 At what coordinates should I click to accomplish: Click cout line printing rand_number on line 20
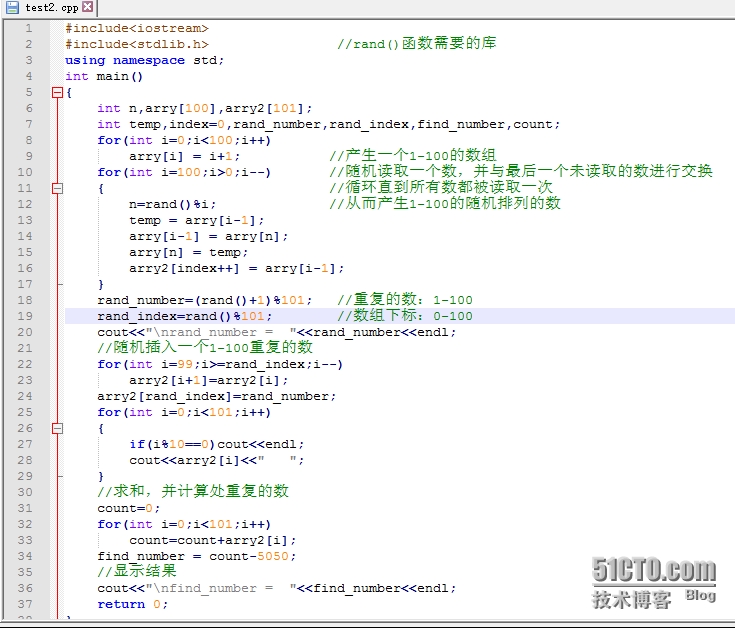click(x=277, y=332)
